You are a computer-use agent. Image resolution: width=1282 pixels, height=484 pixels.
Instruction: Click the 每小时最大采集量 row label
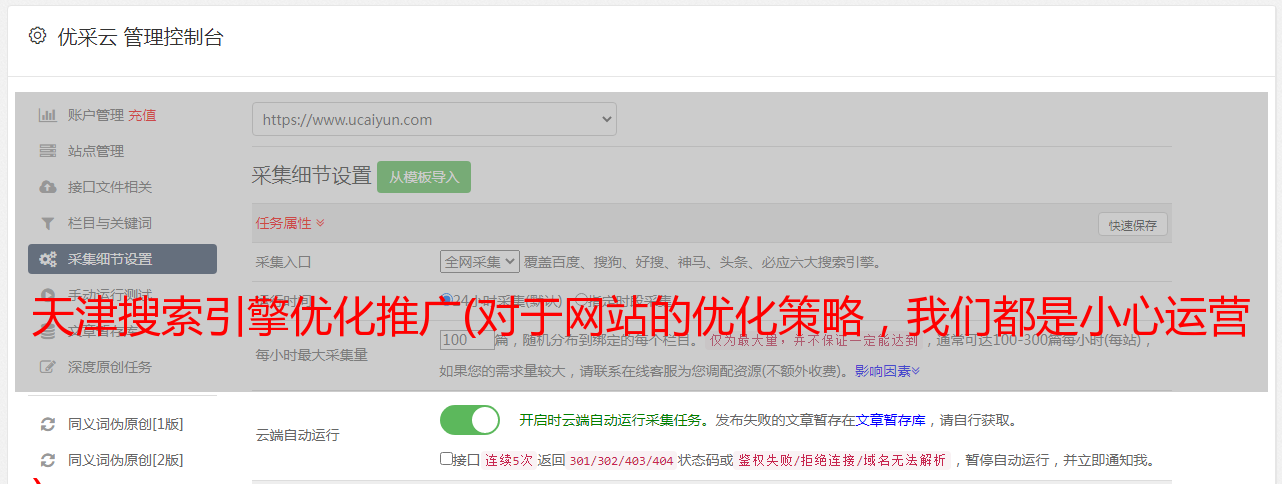(312, 355)
